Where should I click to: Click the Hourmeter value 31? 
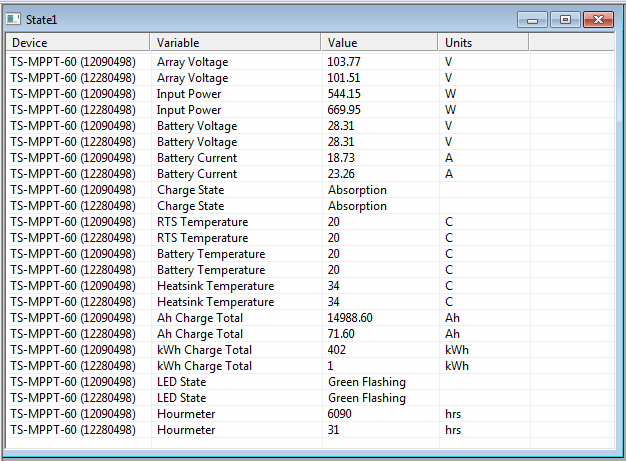[x=333, y=429]
